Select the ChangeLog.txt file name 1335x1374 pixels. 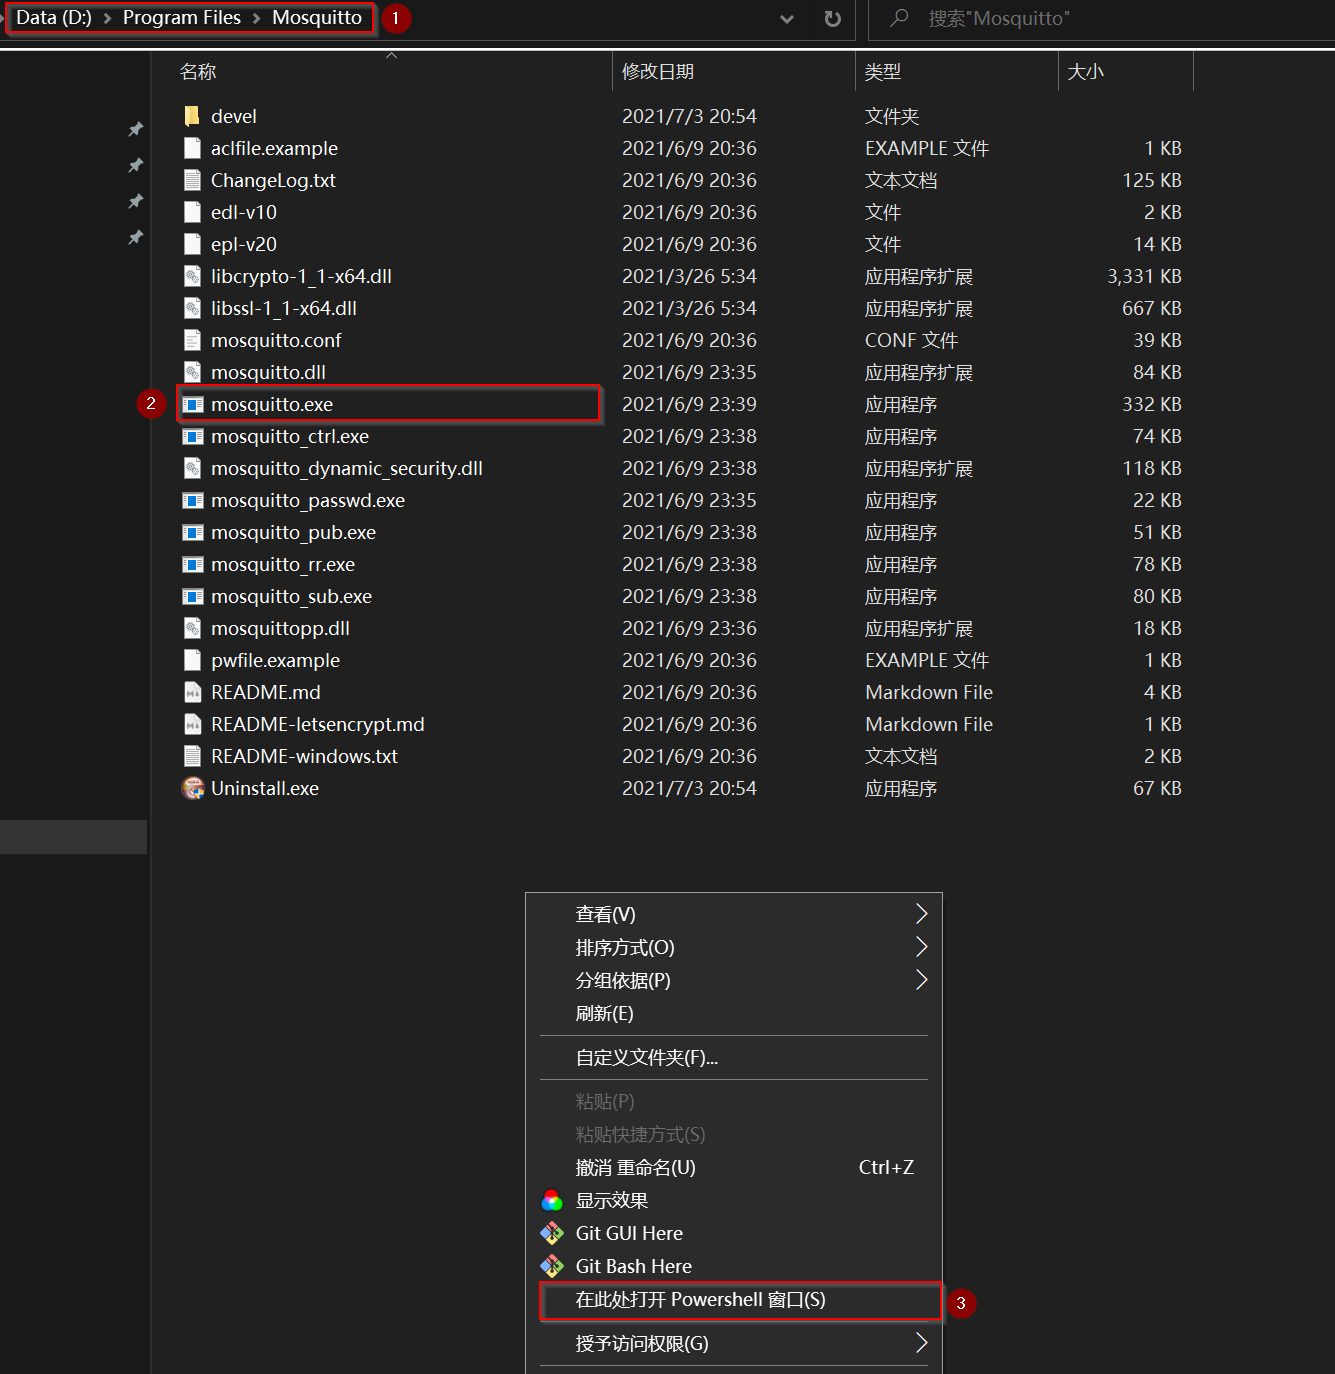273,180
